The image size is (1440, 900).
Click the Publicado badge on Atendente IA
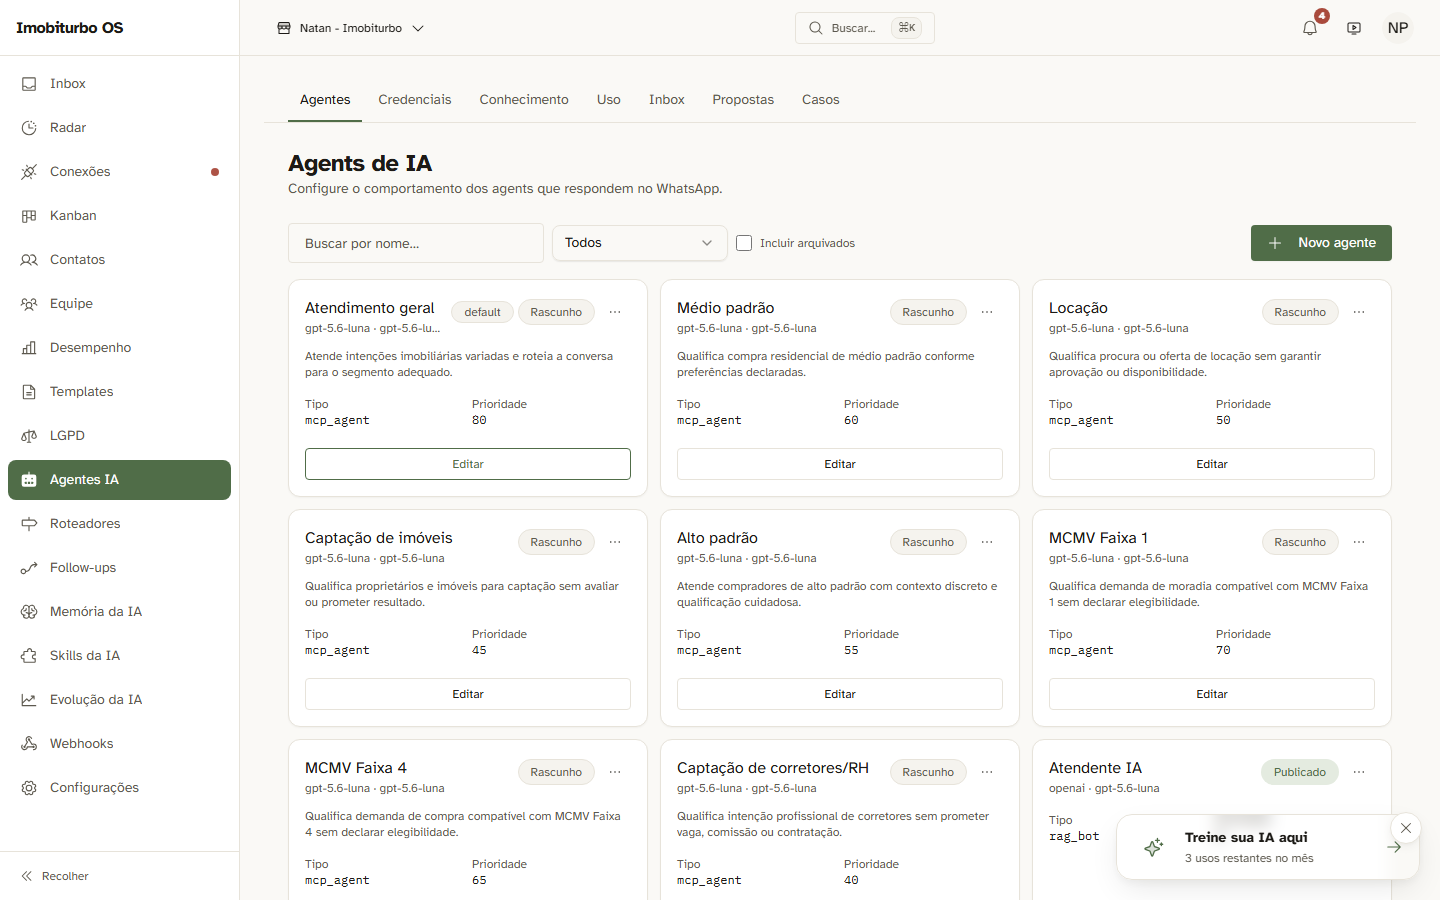coord(1300,772)
